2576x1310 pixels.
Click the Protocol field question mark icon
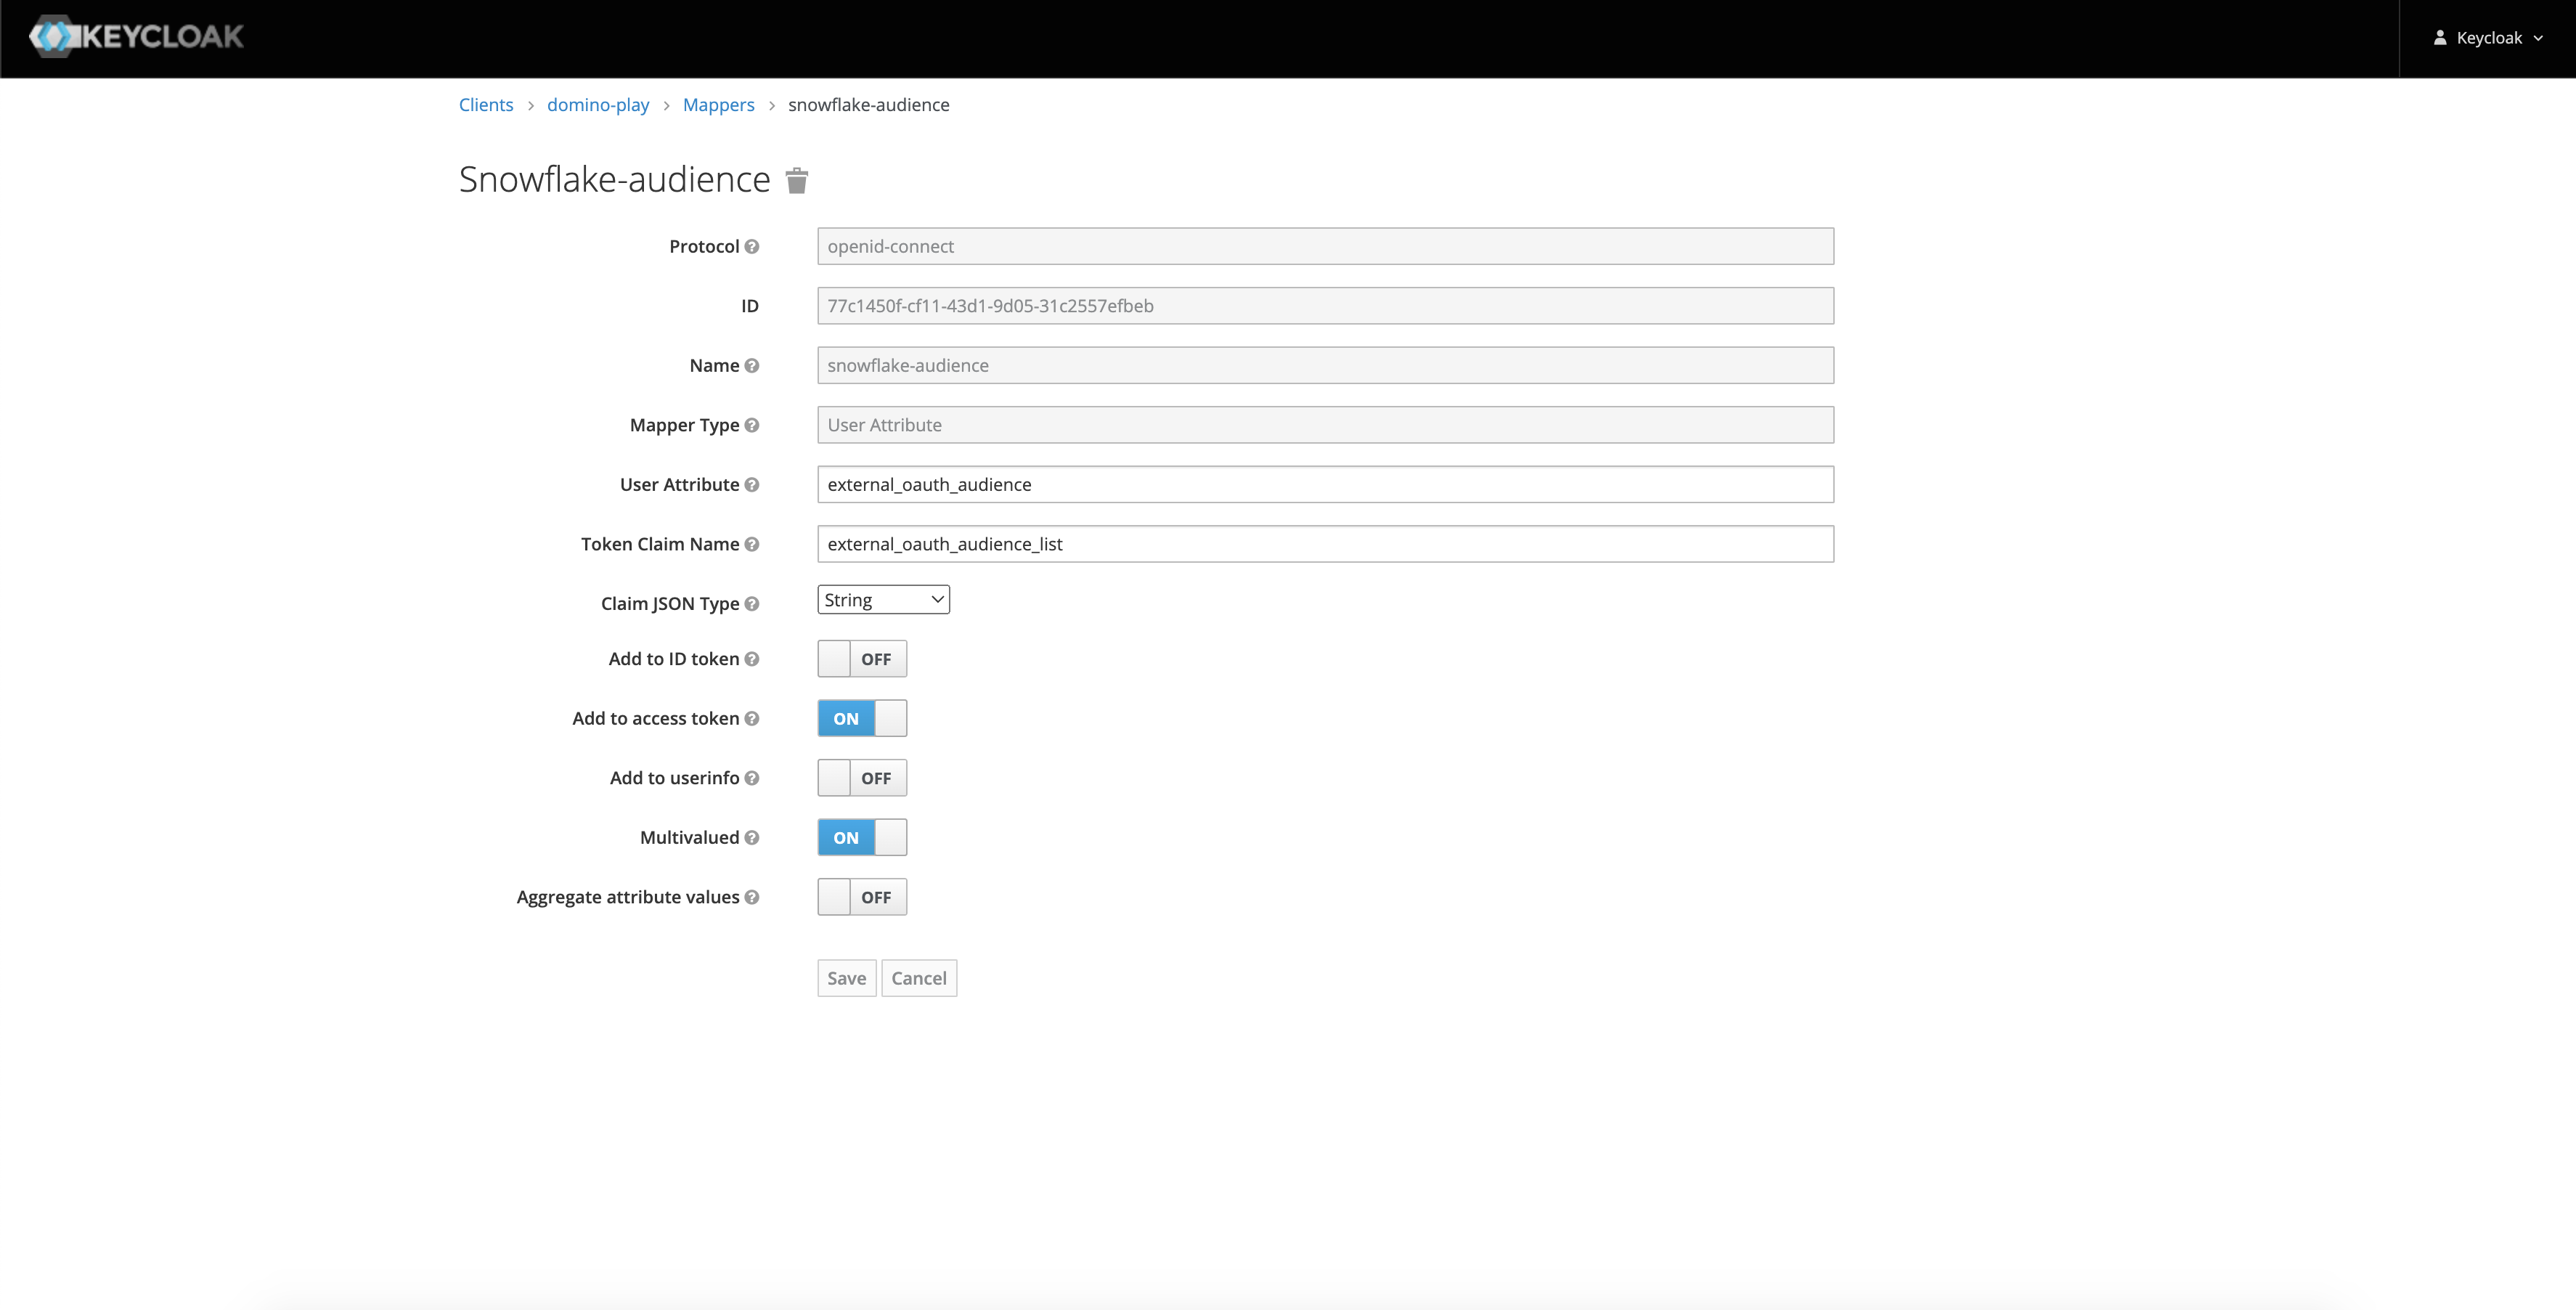pyautogui.click(x=754, y=245)
